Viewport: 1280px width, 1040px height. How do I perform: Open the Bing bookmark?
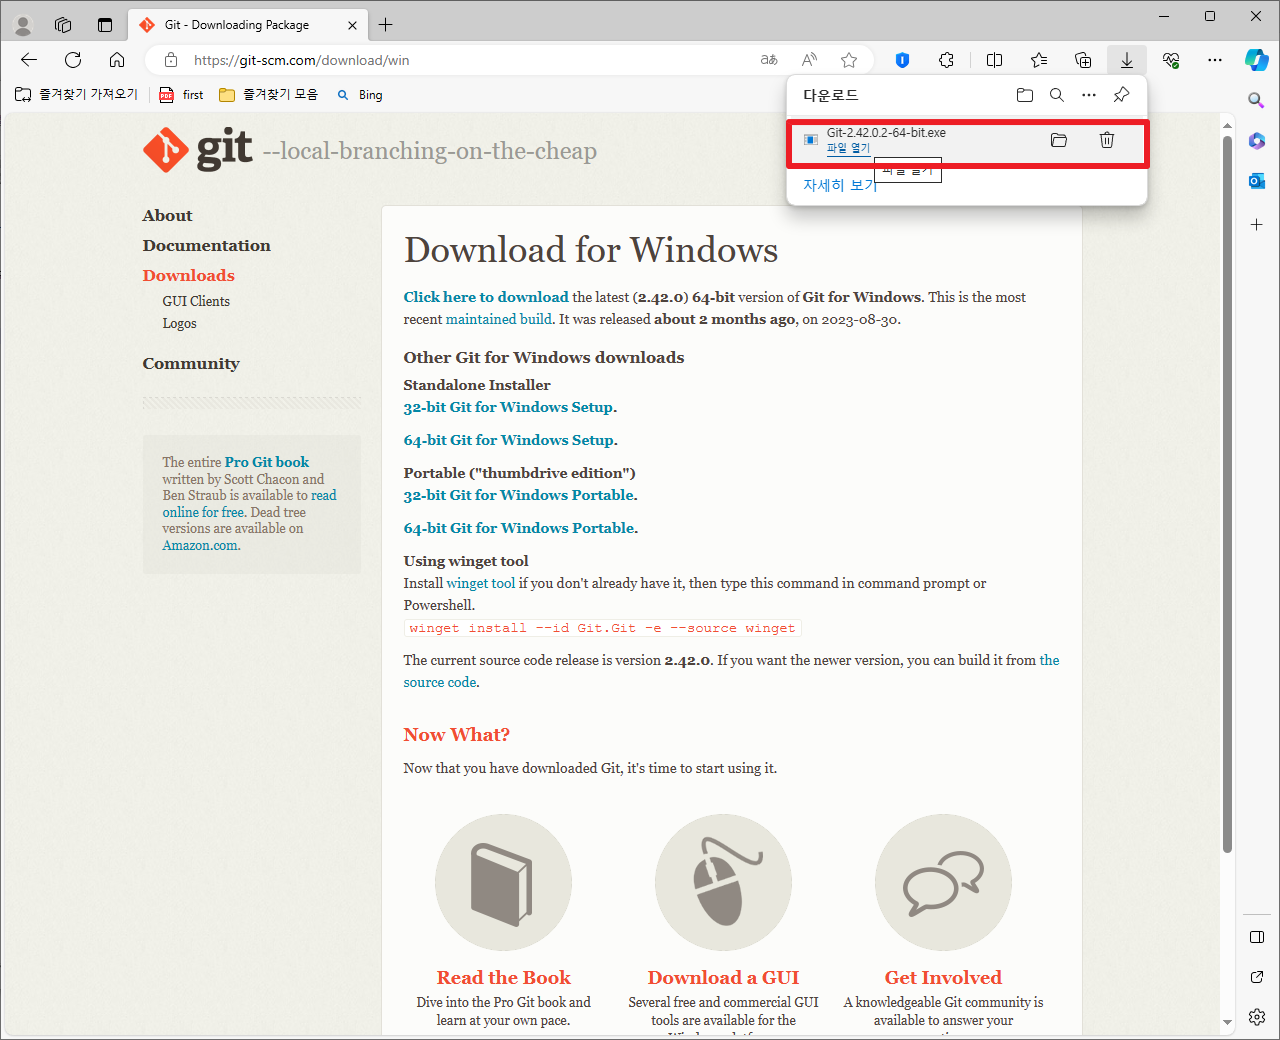point(359,95)
